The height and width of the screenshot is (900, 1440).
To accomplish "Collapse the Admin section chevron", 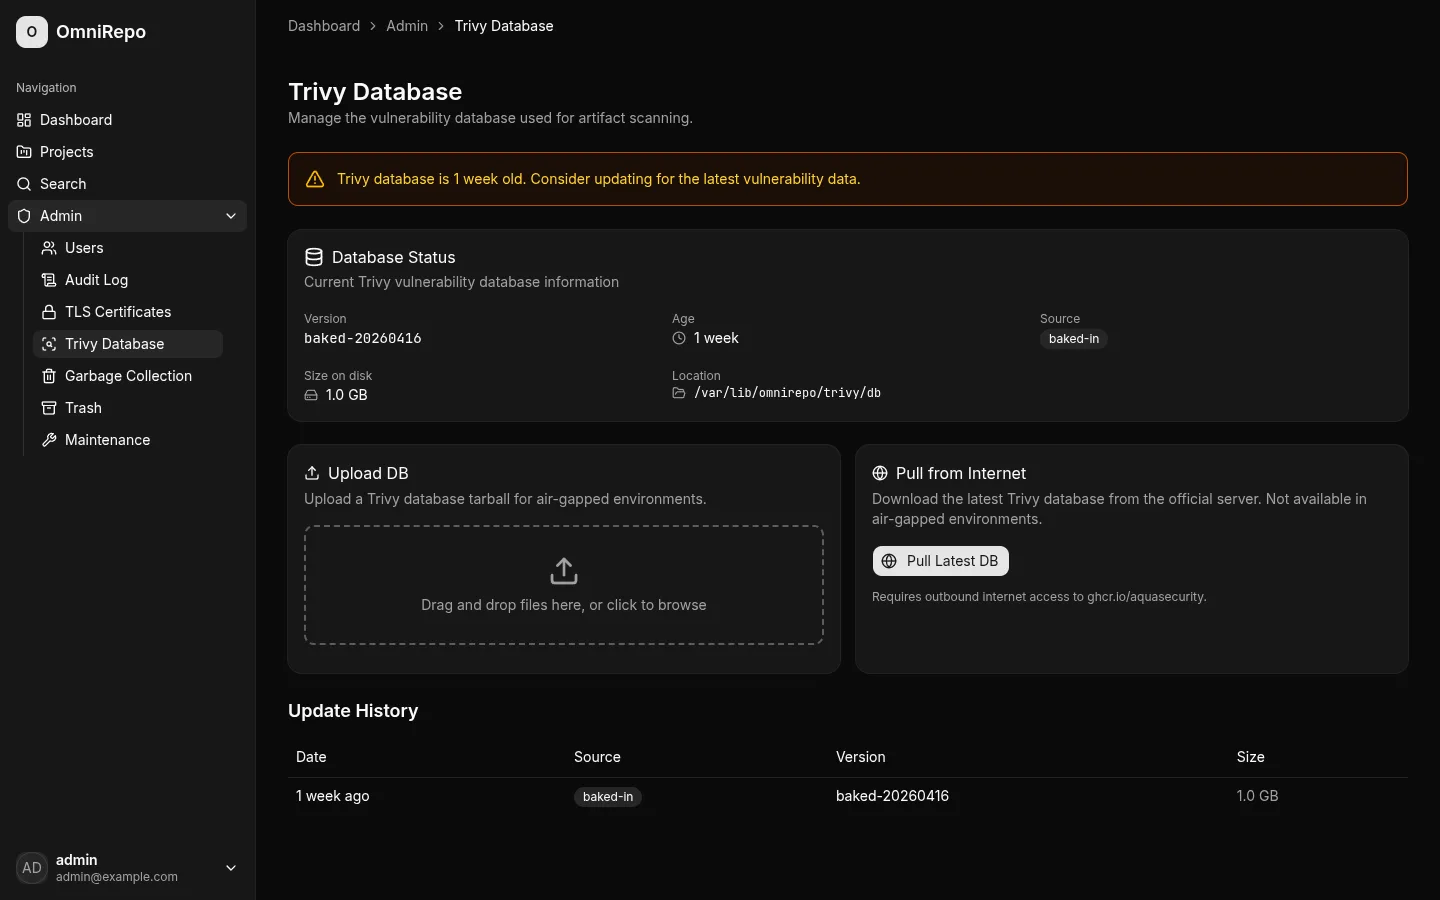I will (231, 216).
